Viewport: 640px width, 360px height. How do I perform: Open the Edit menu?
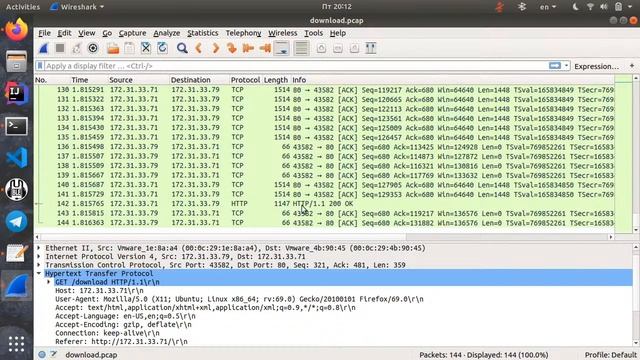64,33
